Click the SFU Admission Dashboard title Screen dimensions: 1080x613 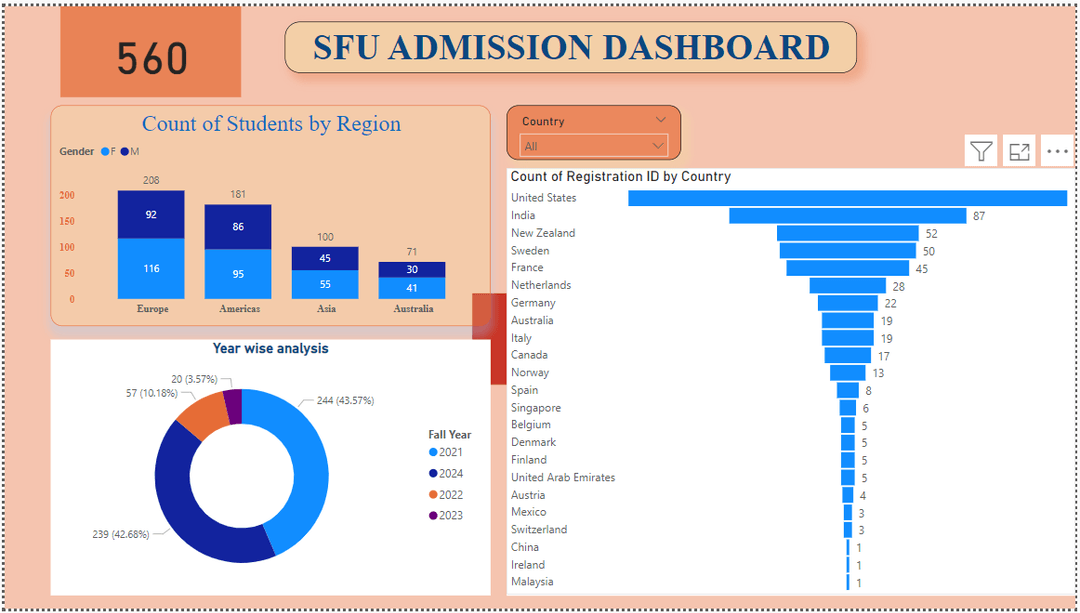point(571,48)
